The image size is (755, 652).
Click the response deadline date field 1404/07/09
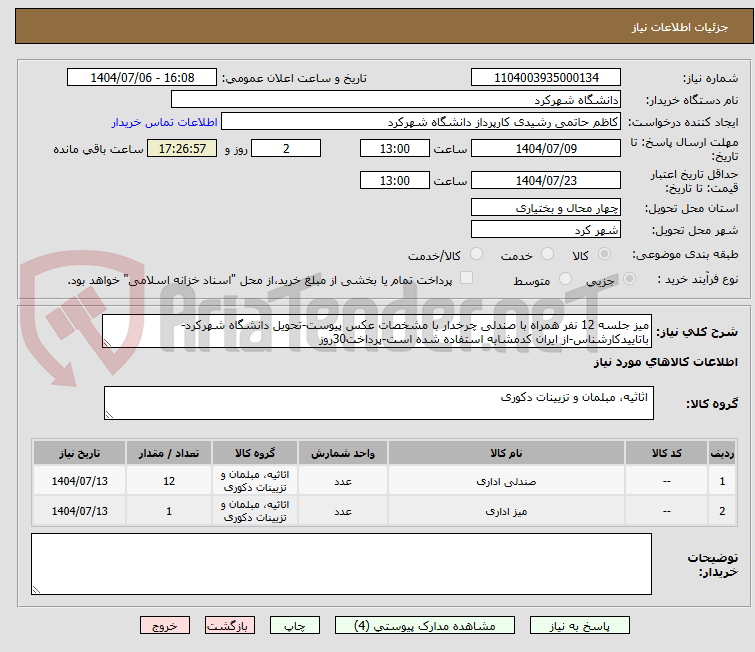coord(545,149)
